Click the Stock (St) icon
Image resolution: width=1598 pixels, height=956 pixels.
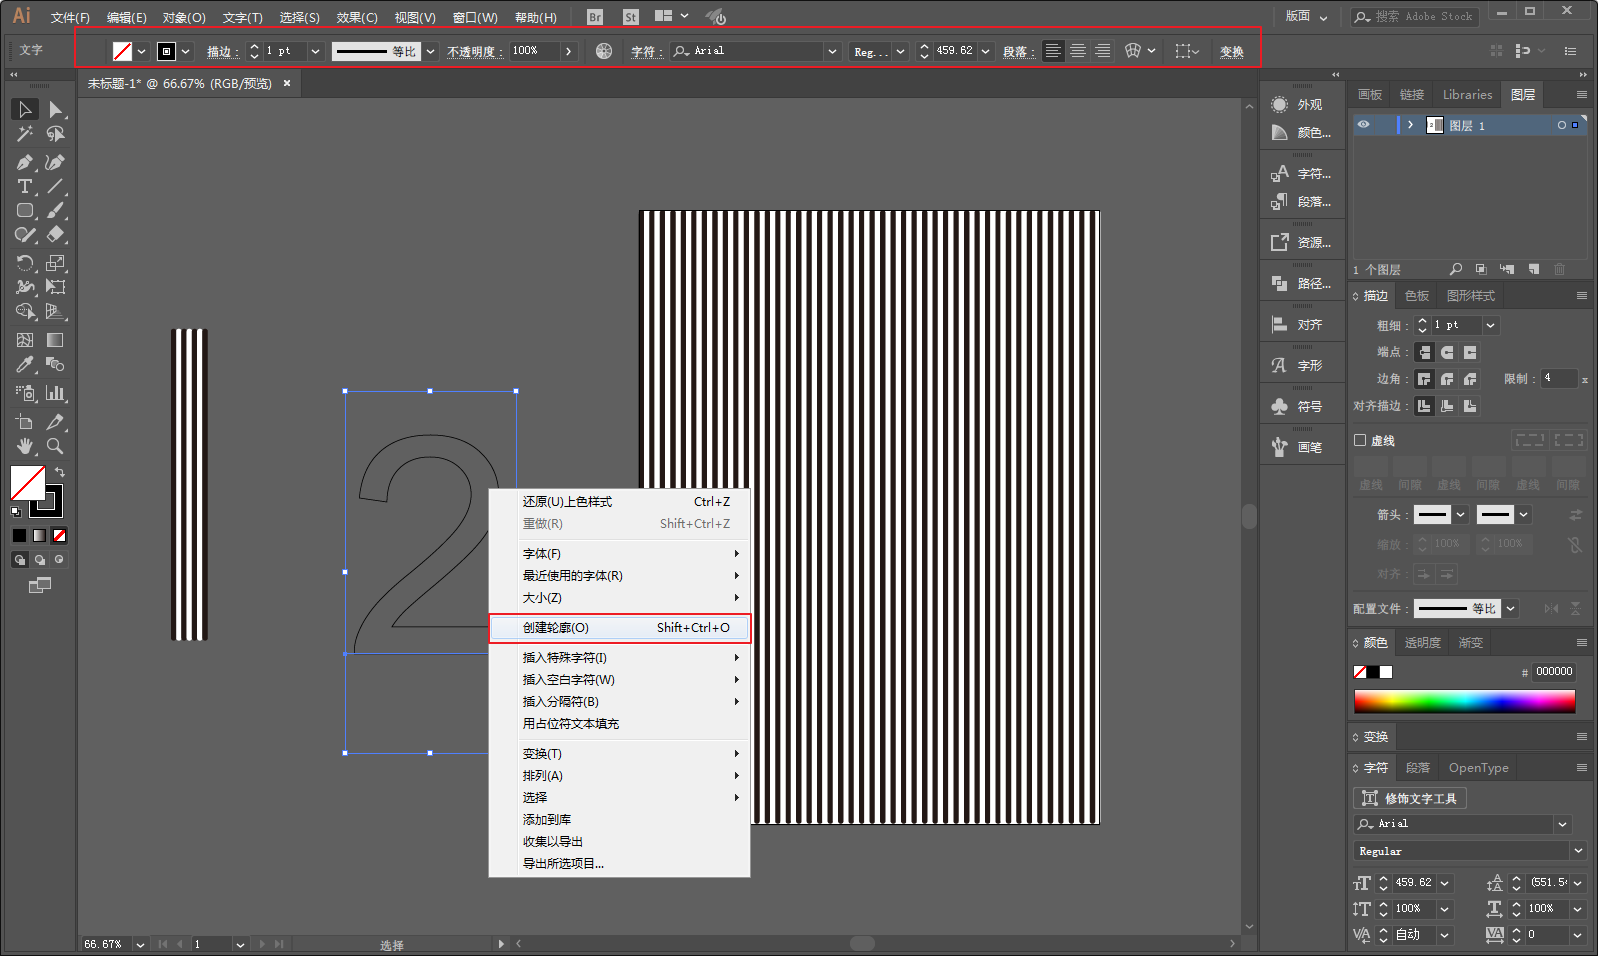point(630,17)
